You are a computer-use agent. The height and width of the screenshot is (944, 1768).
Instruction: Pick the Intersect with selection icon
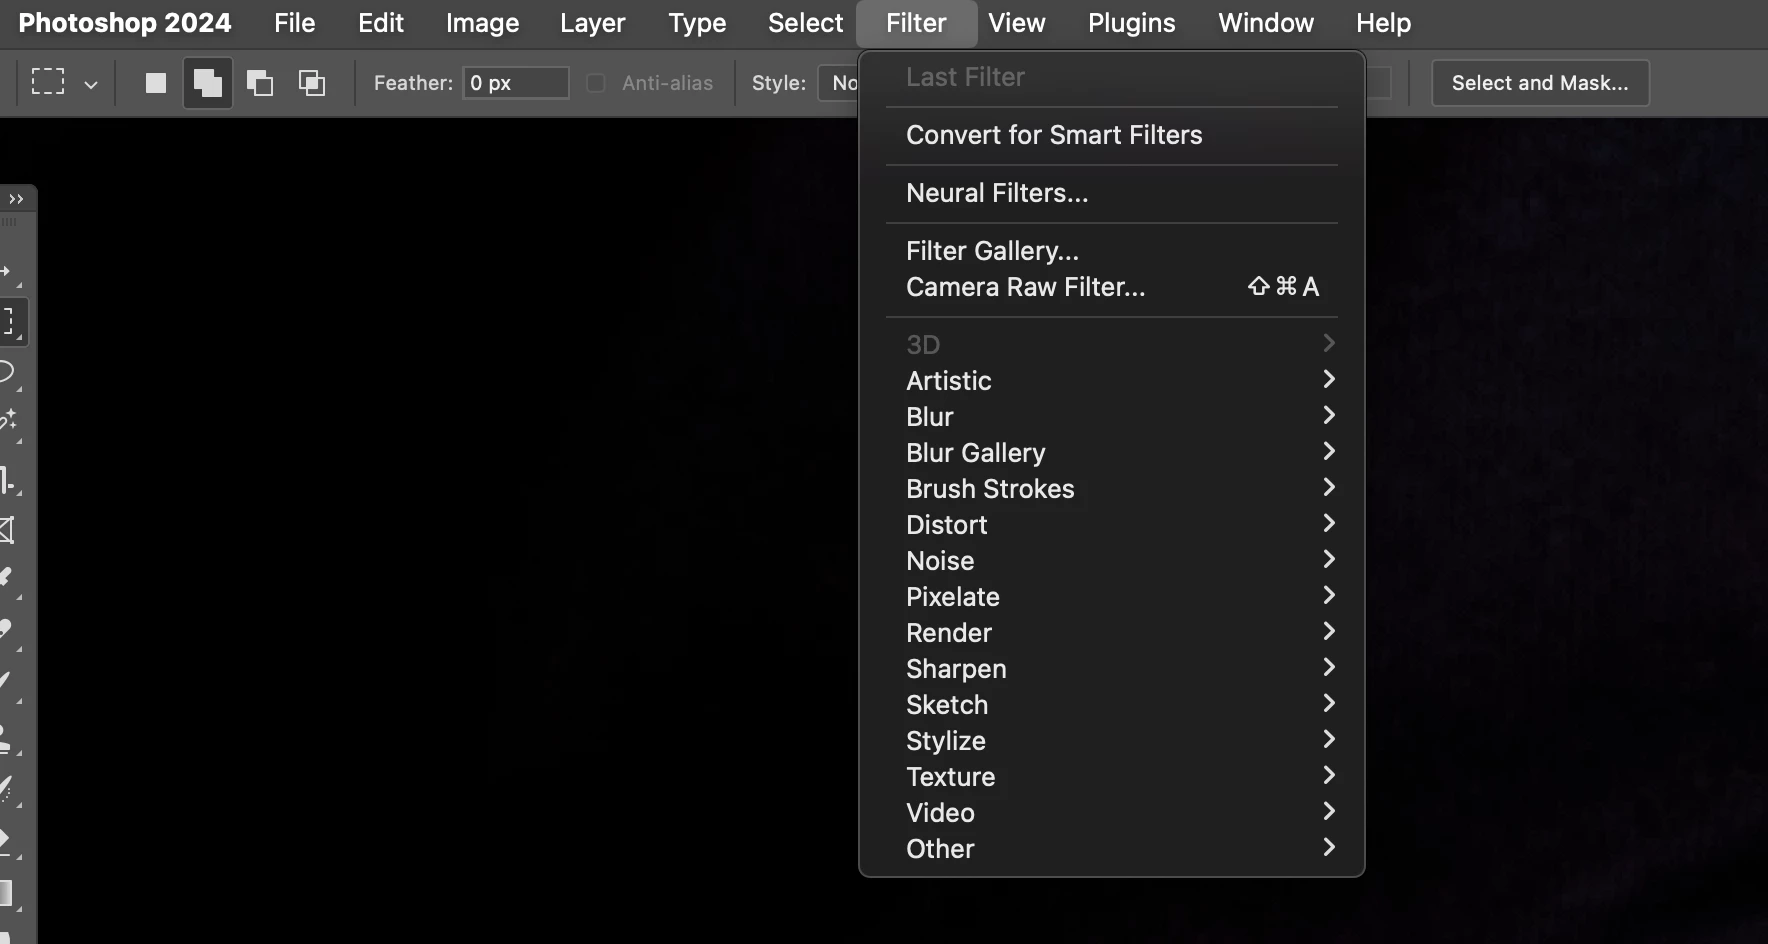click(312, 83)
